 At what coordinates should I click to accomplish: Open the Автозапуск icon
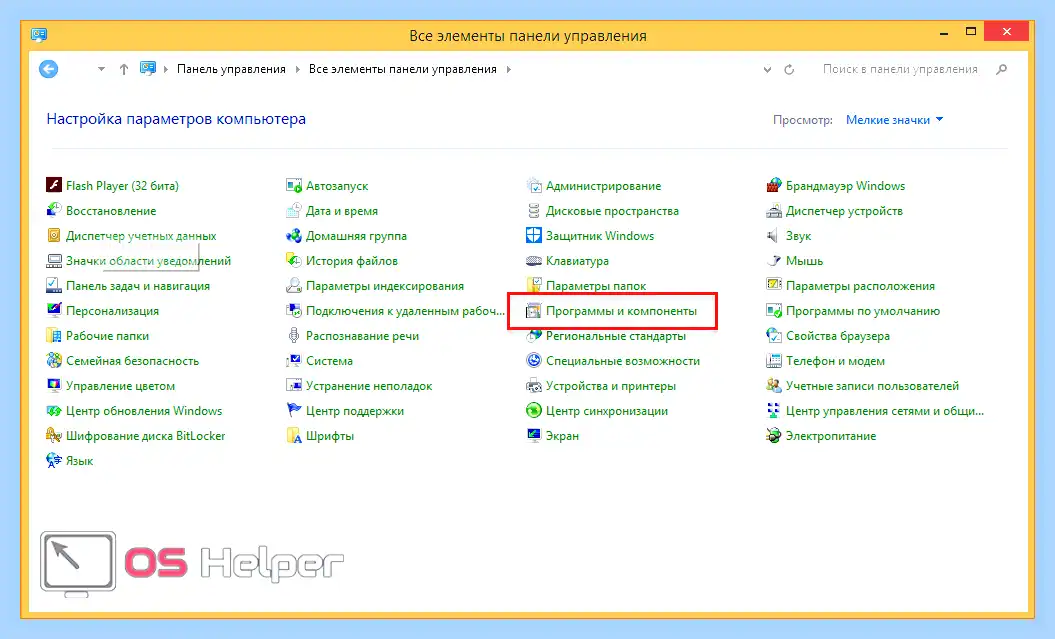click(x=294, y=185)
